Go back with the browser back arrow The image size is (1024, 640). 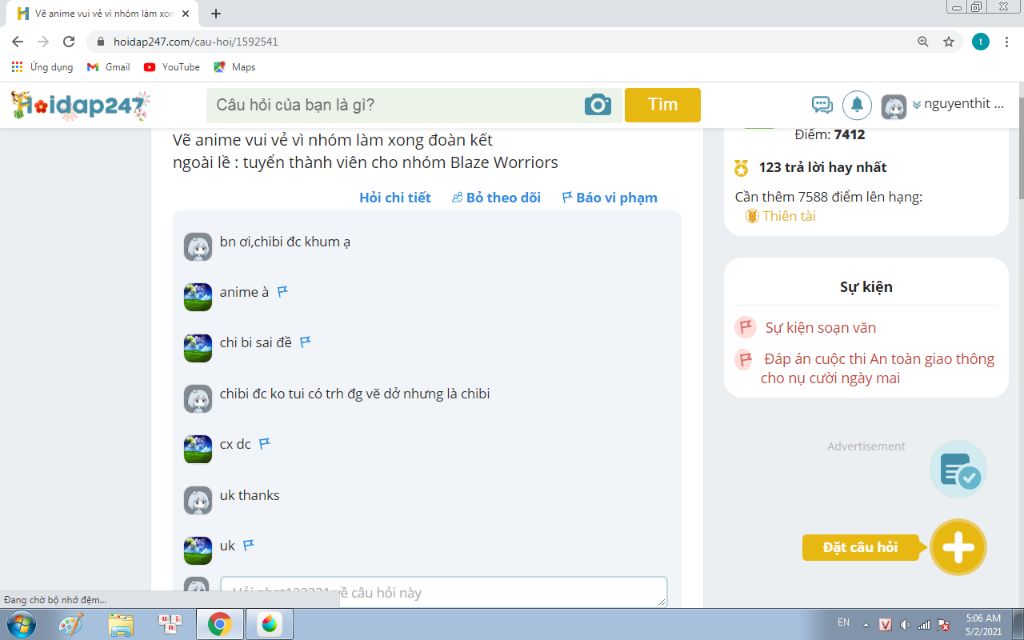18,42
